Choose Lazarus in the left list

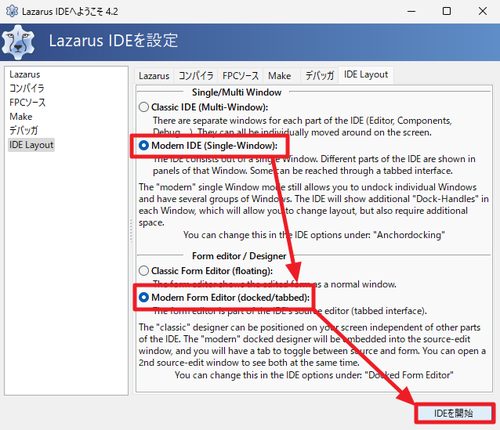[x=25, y=74]
